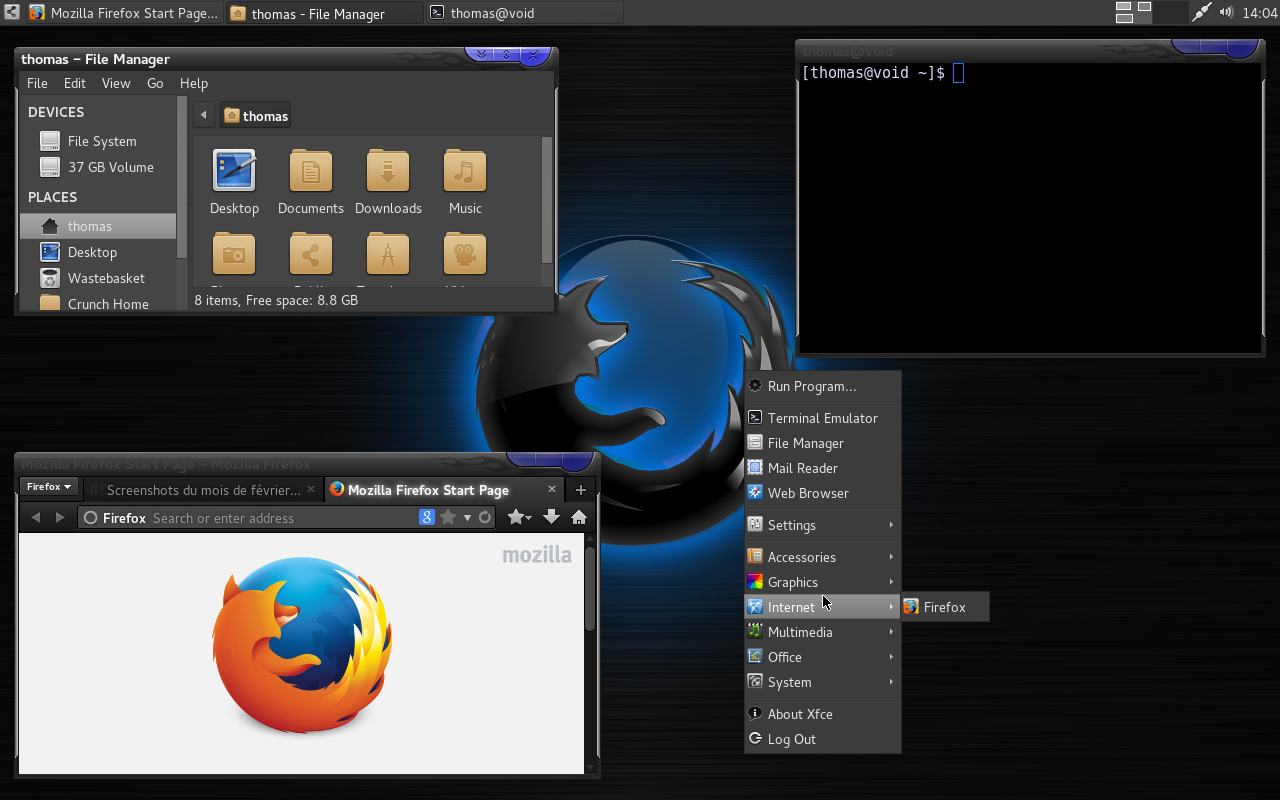The image size is (1280, 800).
Task: Open a new tab with the plus button
Action: [580, 490]
